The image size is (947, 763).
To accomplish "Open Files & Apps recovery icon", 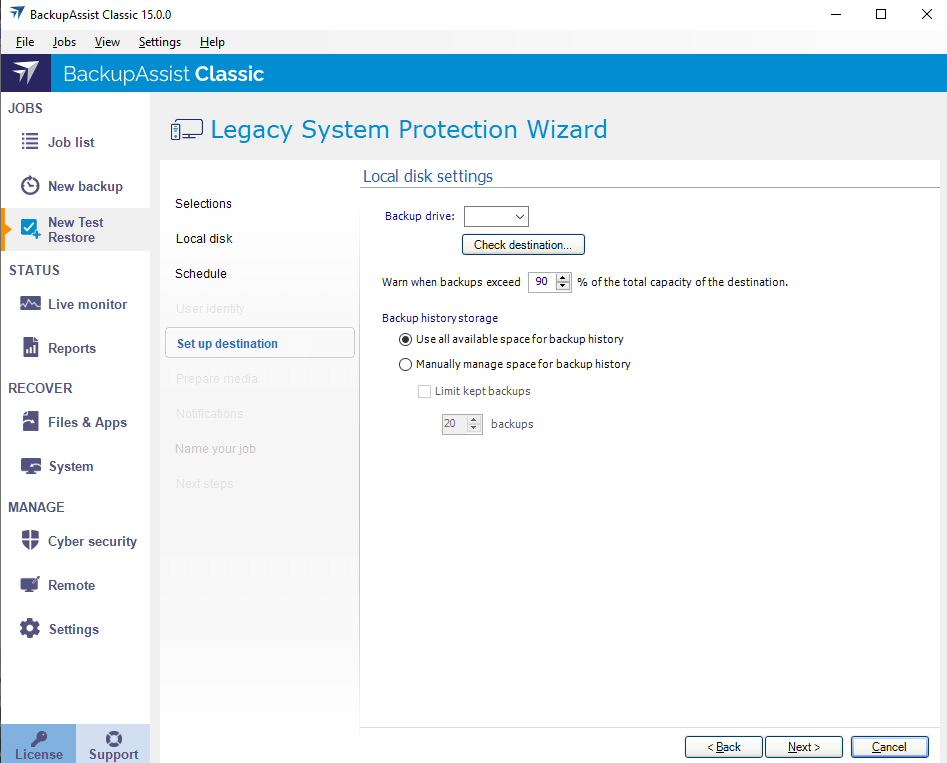I will coord(30,422).
